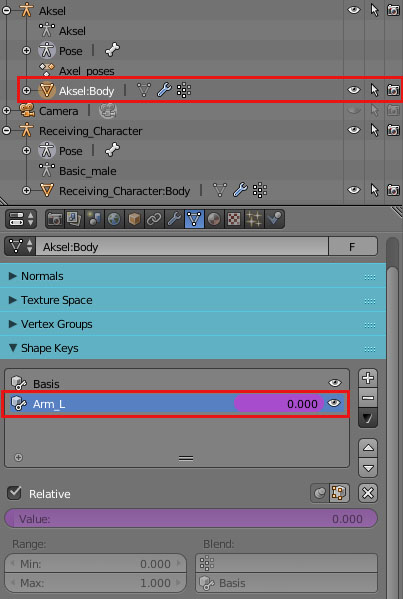Uncheck the Relative shape keys checkbox
Screen dimensions: 403x599
point(15,493)
